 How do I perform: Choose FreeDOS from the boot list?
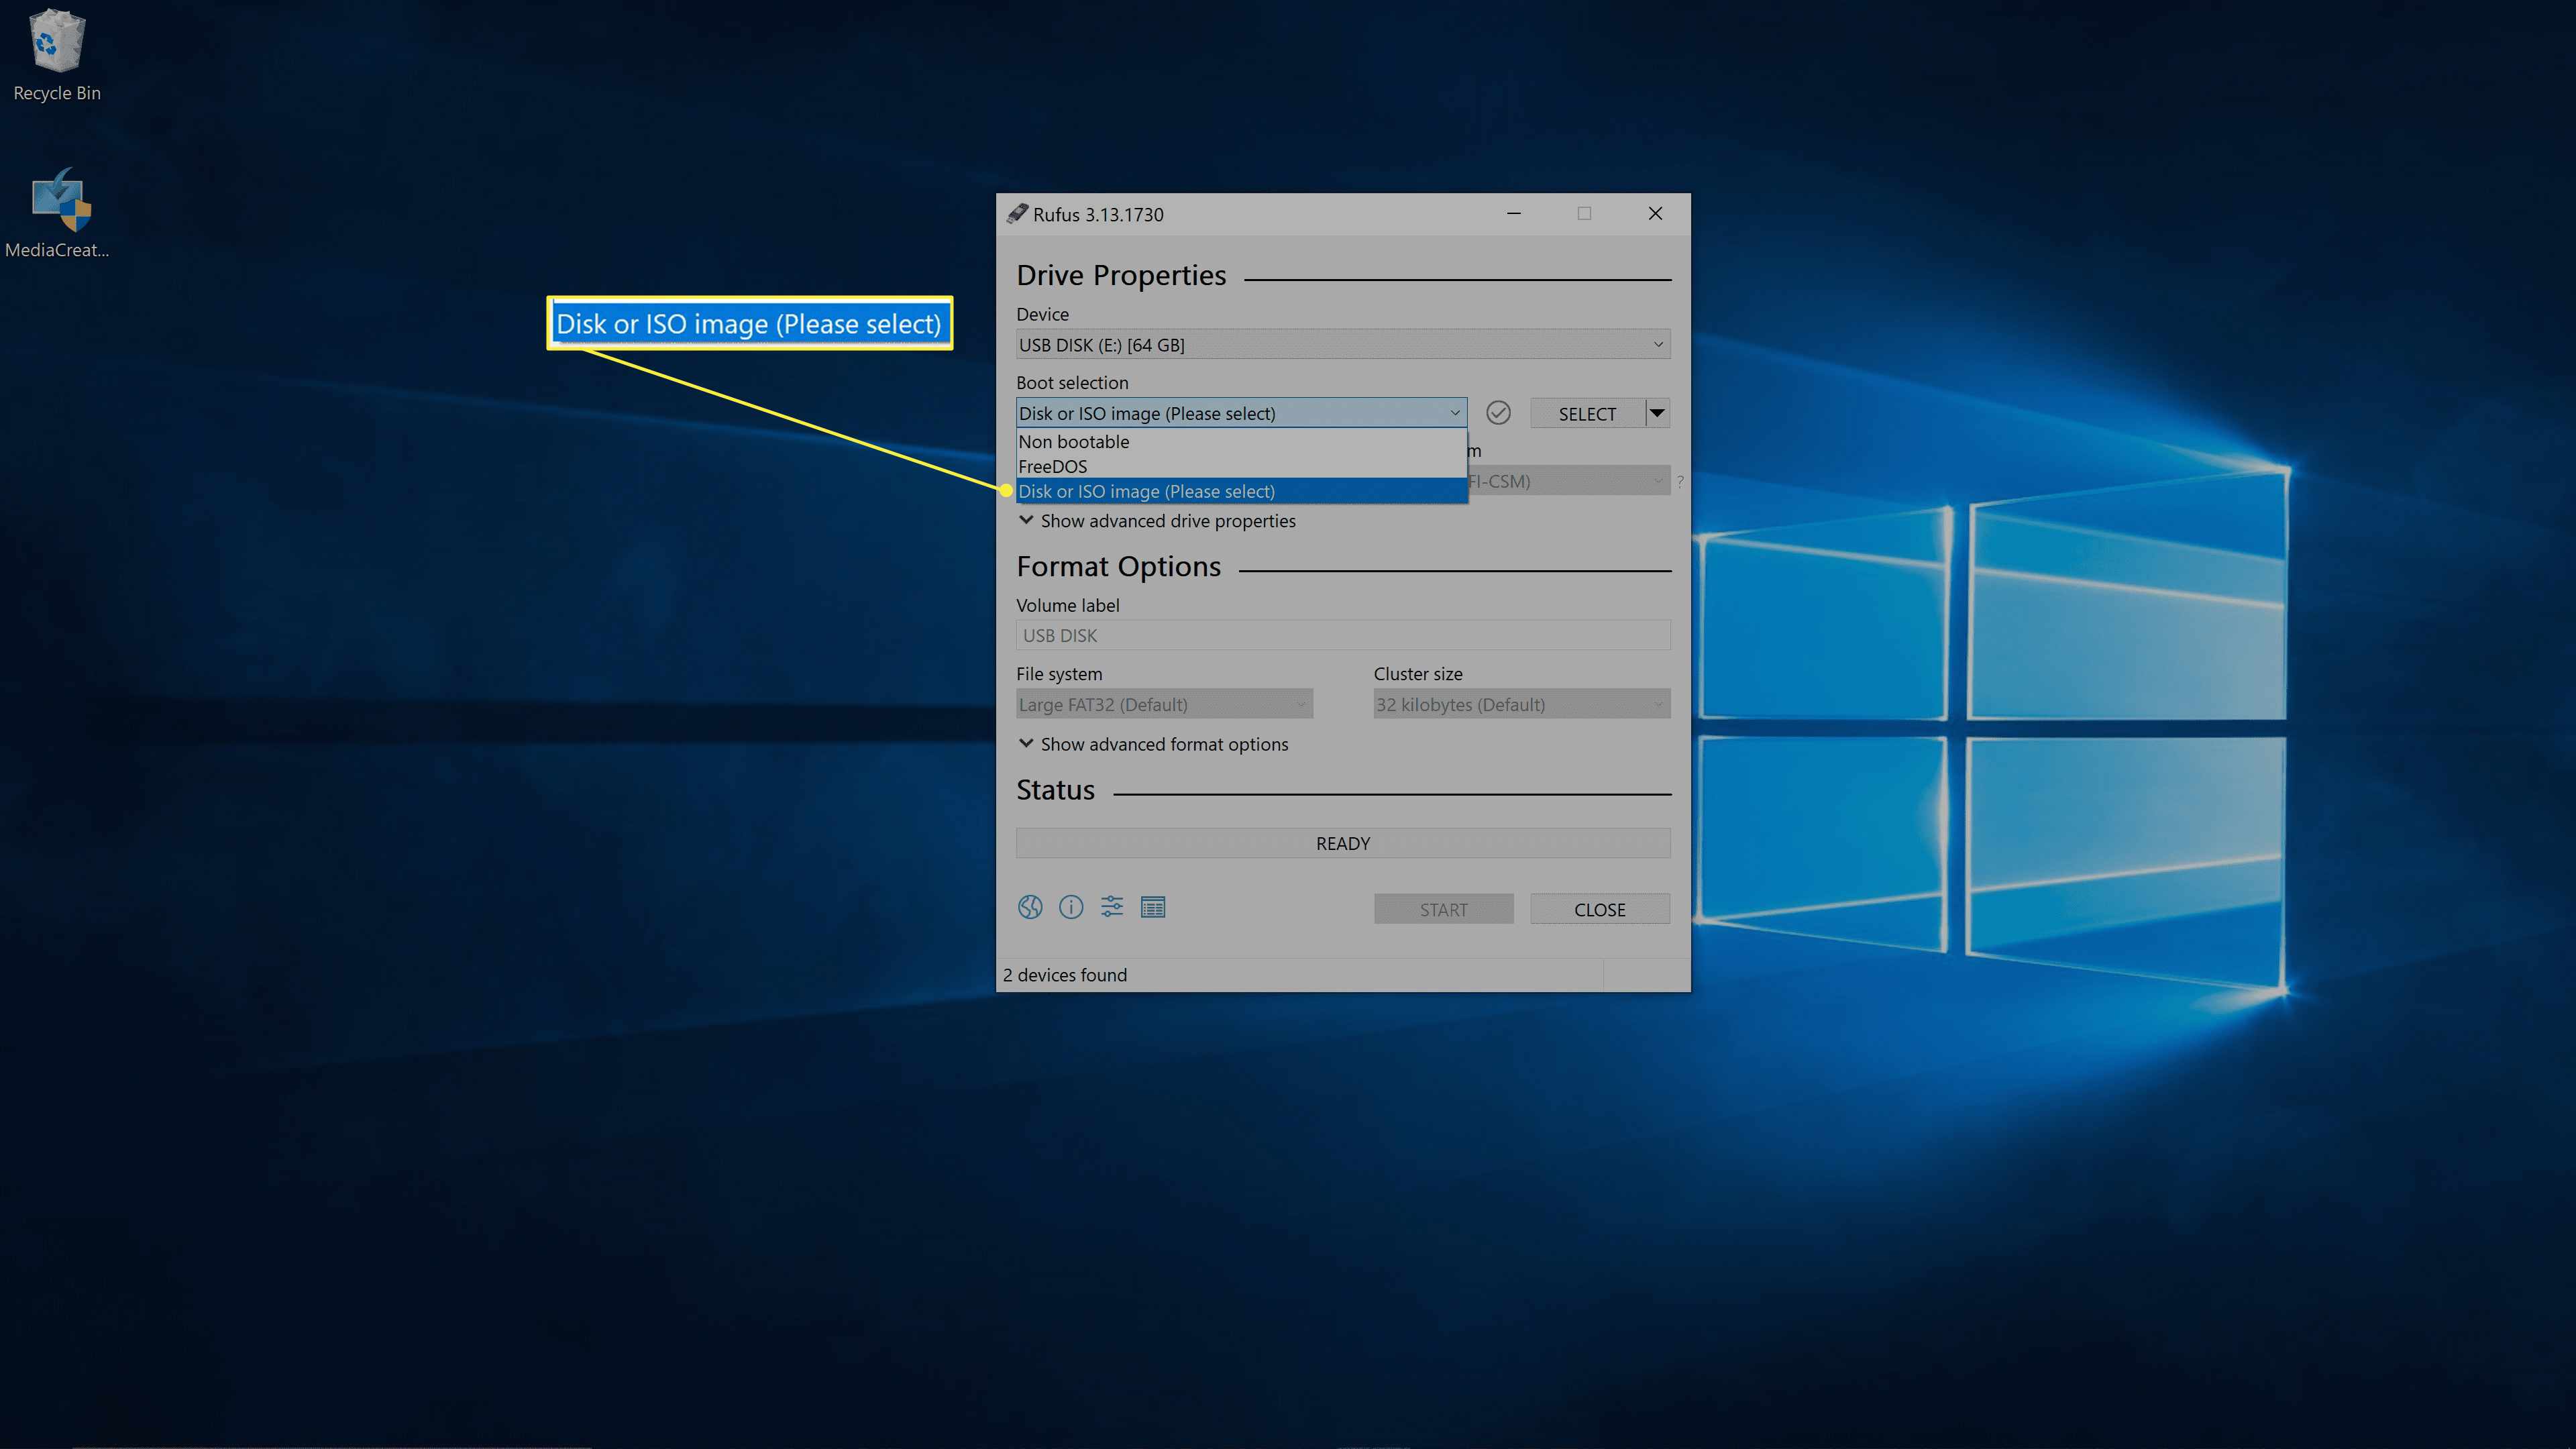pos(1241,466)
